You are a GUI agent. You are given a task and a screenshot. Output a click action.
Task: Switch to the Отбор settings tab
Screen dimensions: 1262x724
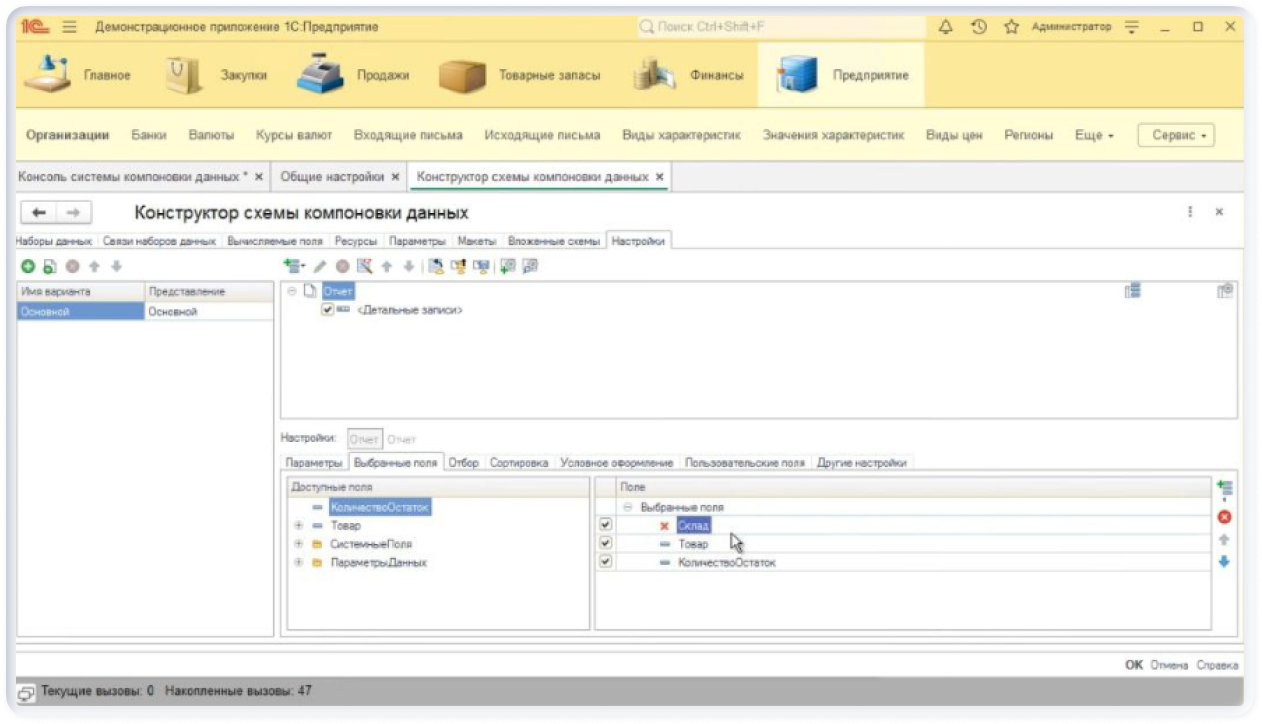463,463
